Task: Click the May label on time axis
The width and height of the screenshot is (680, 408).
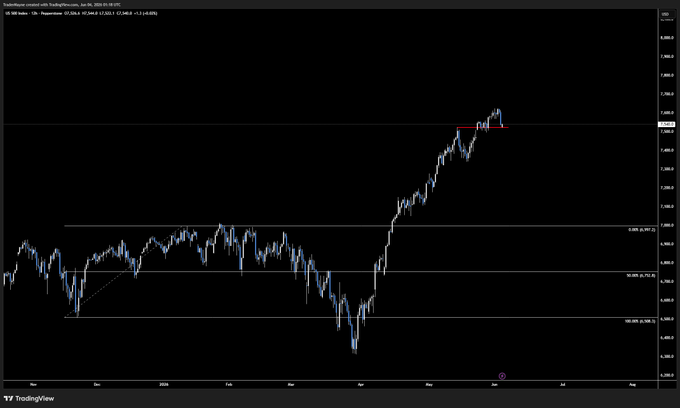Action: point(429,384)
